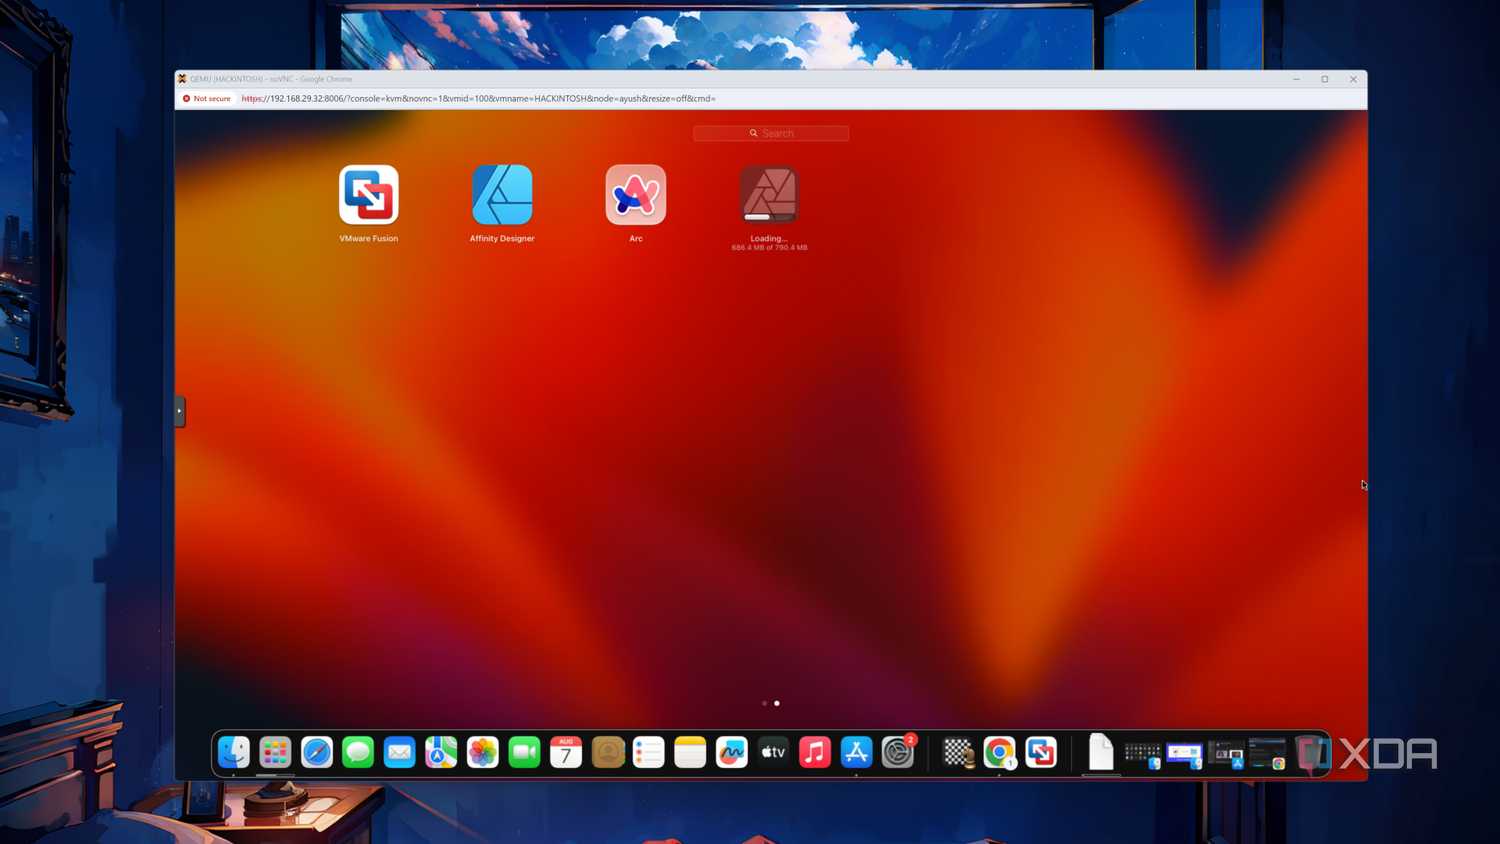Image resolution: width=1500 pixels, height=844 pixels.
Task: Open Maps from the Dock
Action: click(x=441, y=752)
